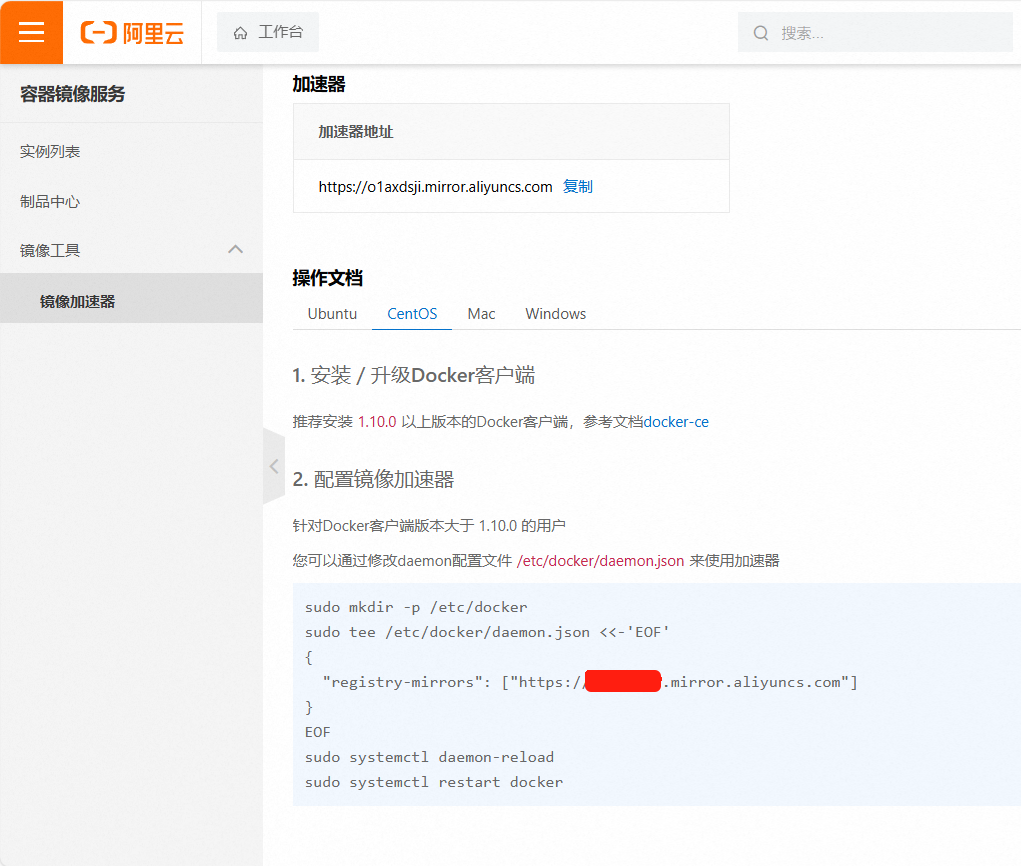Select 镜像加速器 sidebar item
Image resolution: width=1021 pixels, height=866 pixels.
click(132, 298)
